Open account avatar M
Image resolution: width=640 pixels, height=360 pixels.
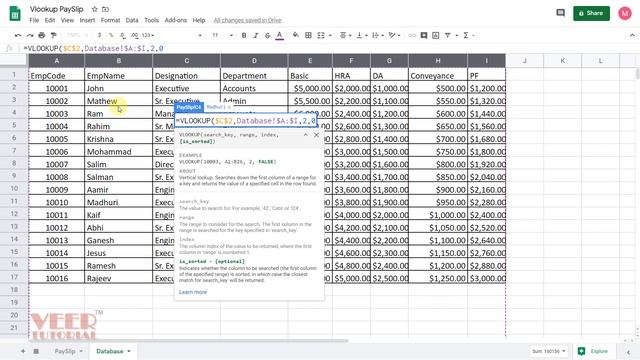624,13
